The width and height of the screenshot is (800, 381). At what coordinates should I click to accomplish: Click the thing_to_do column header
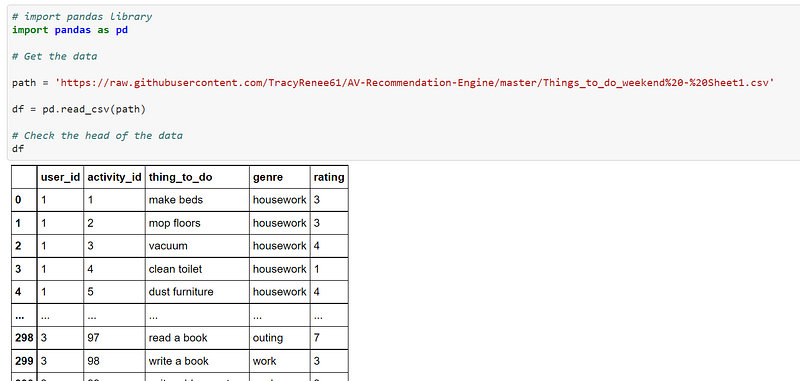pyautogui.click(x=197, y=177)
